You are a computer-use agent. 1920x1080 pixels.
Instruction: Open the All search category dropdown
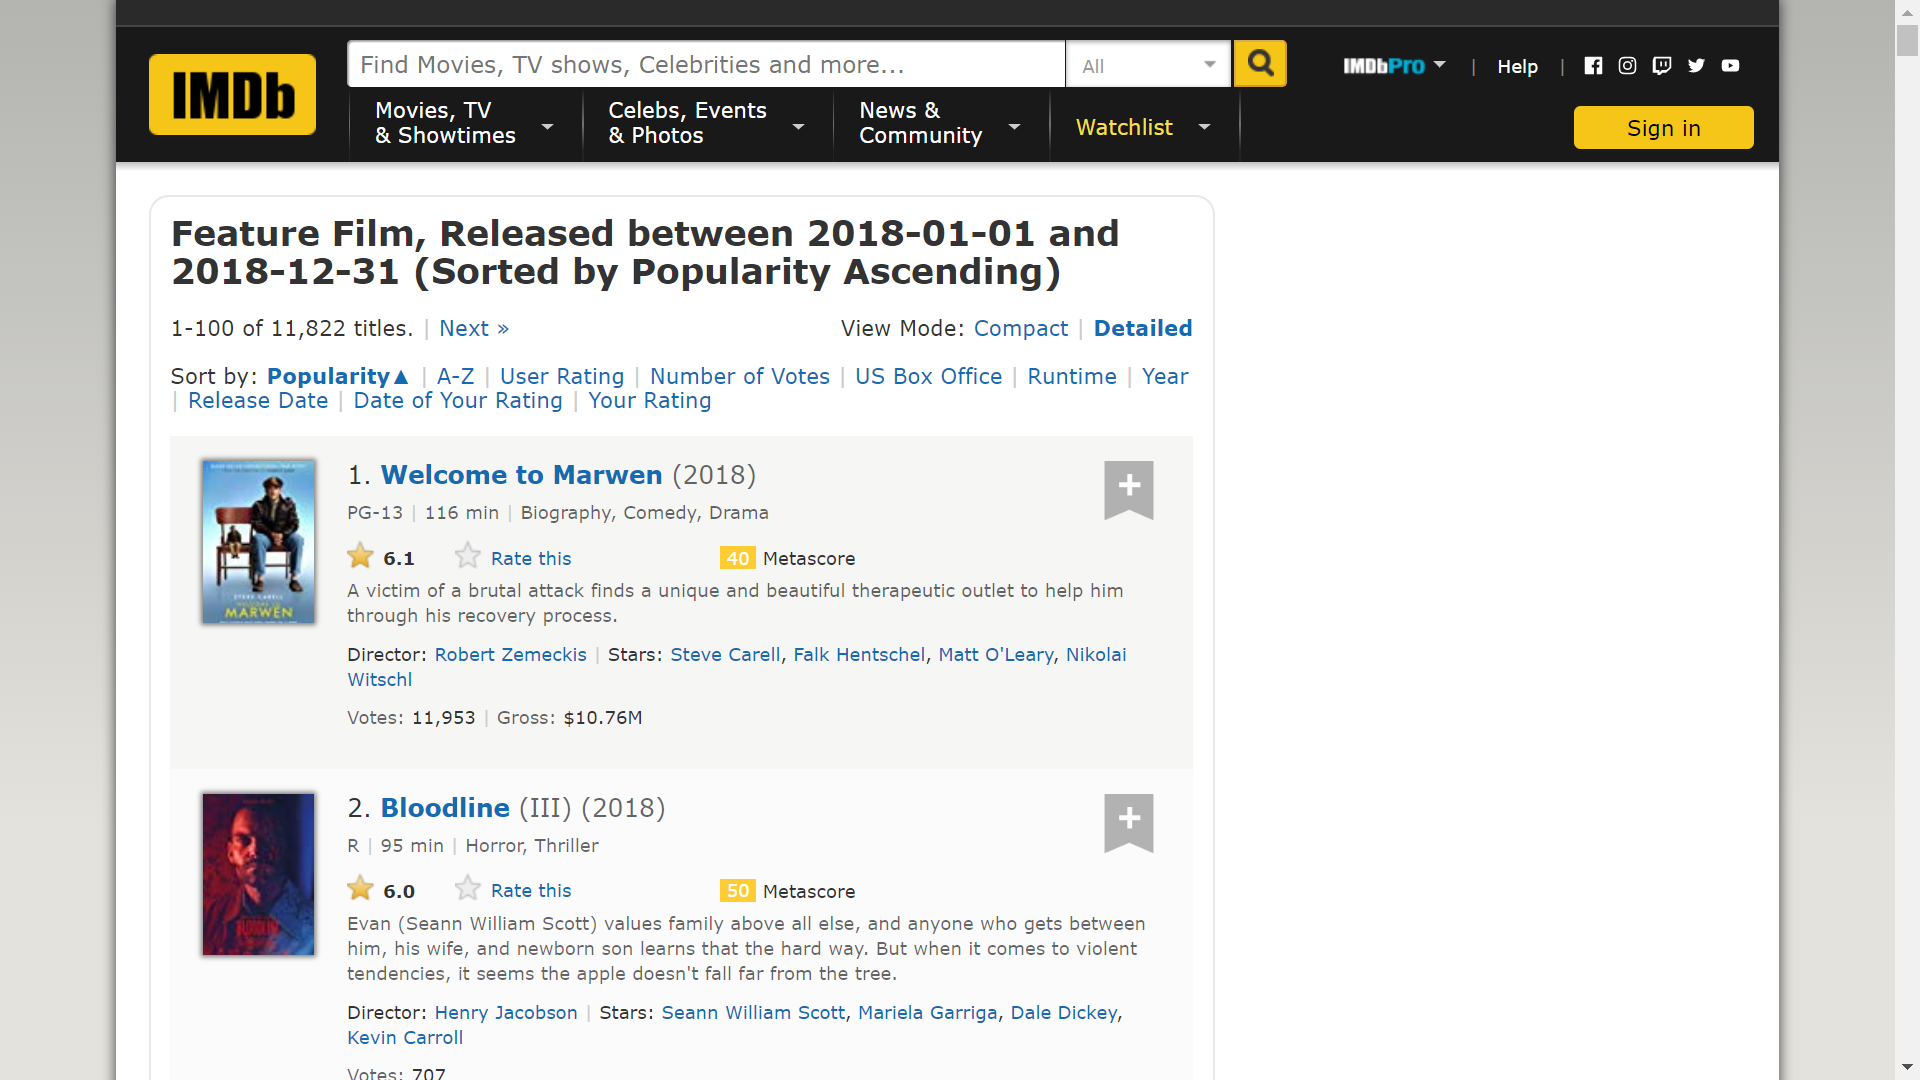point(1148,66)
